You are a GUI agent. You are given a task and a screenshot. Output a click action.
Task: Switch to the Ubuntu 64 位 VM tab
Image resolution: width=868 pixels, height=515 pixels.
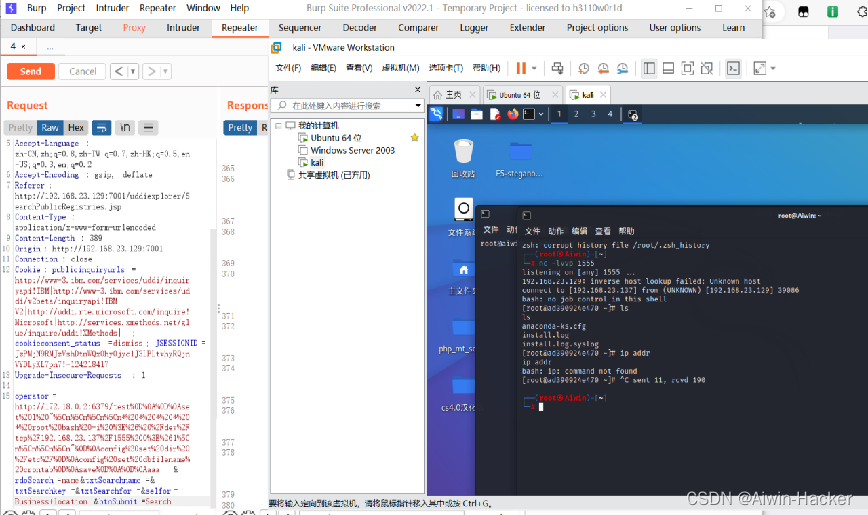pos(520,95)
